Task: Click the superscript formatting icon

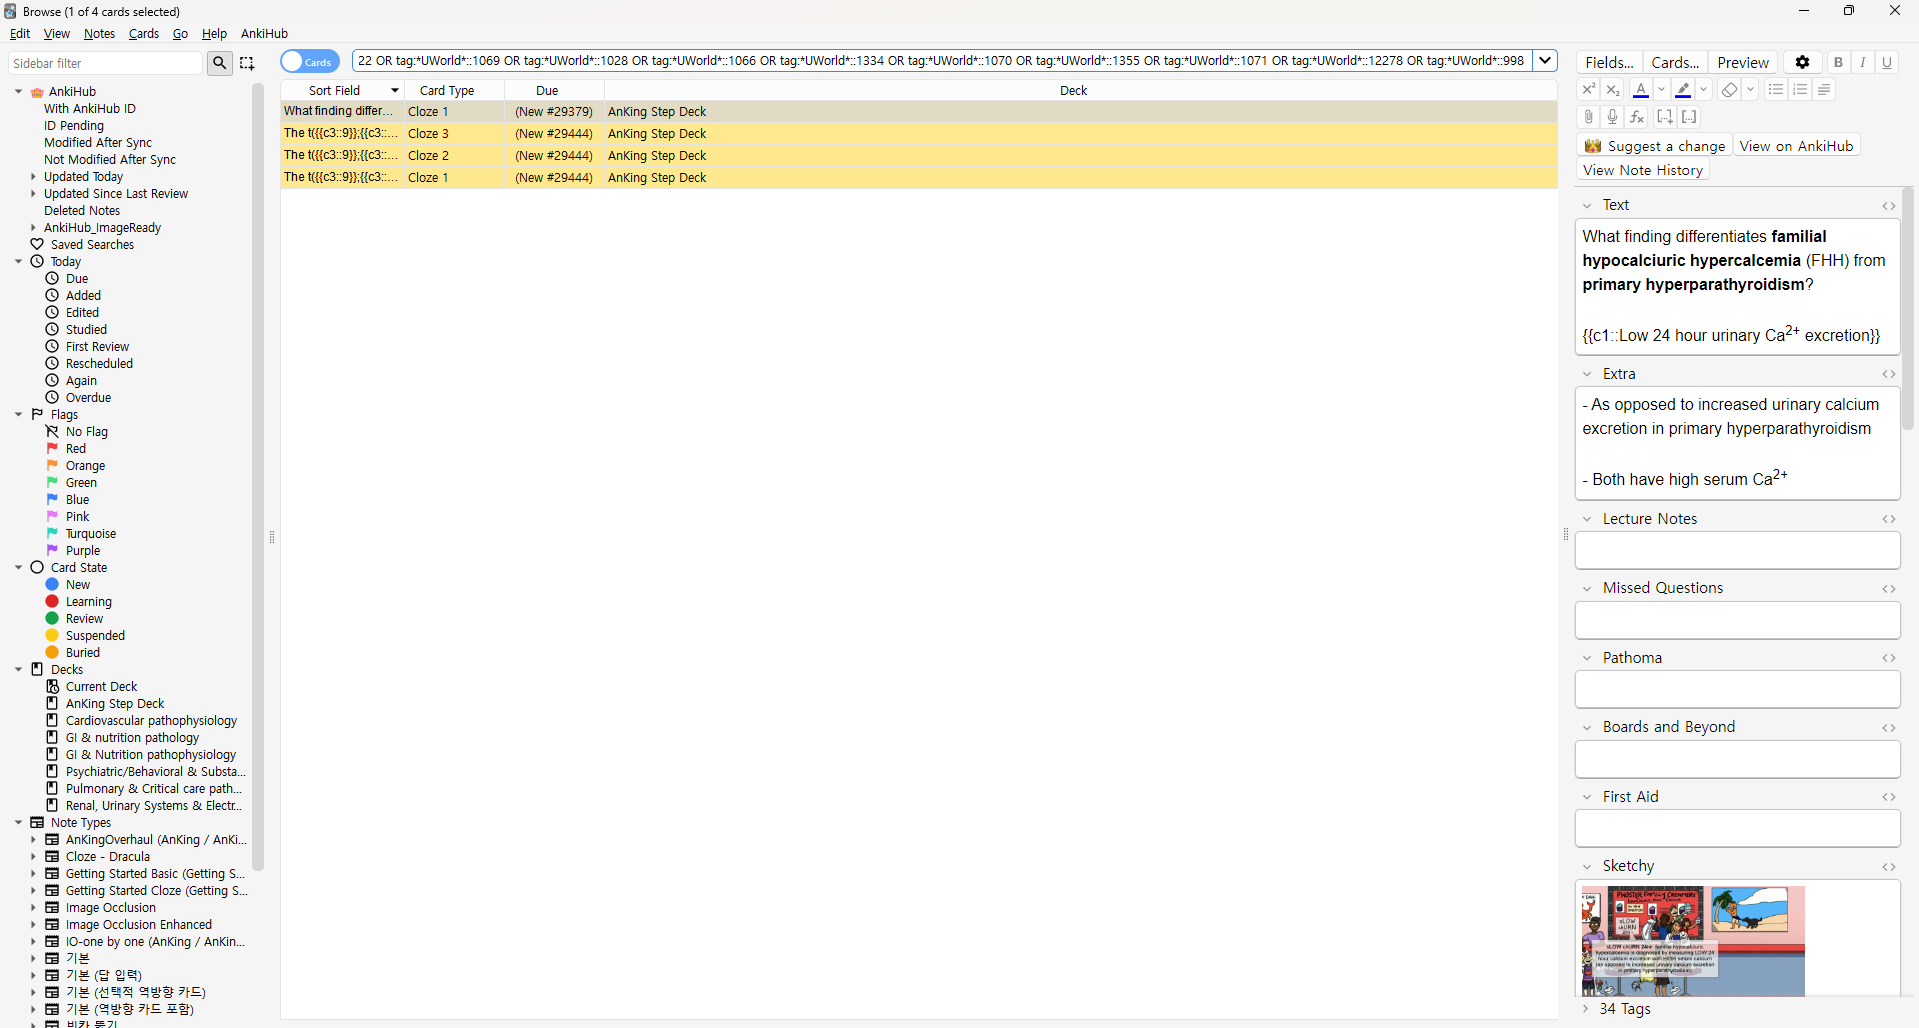Action: (1588, 90)
